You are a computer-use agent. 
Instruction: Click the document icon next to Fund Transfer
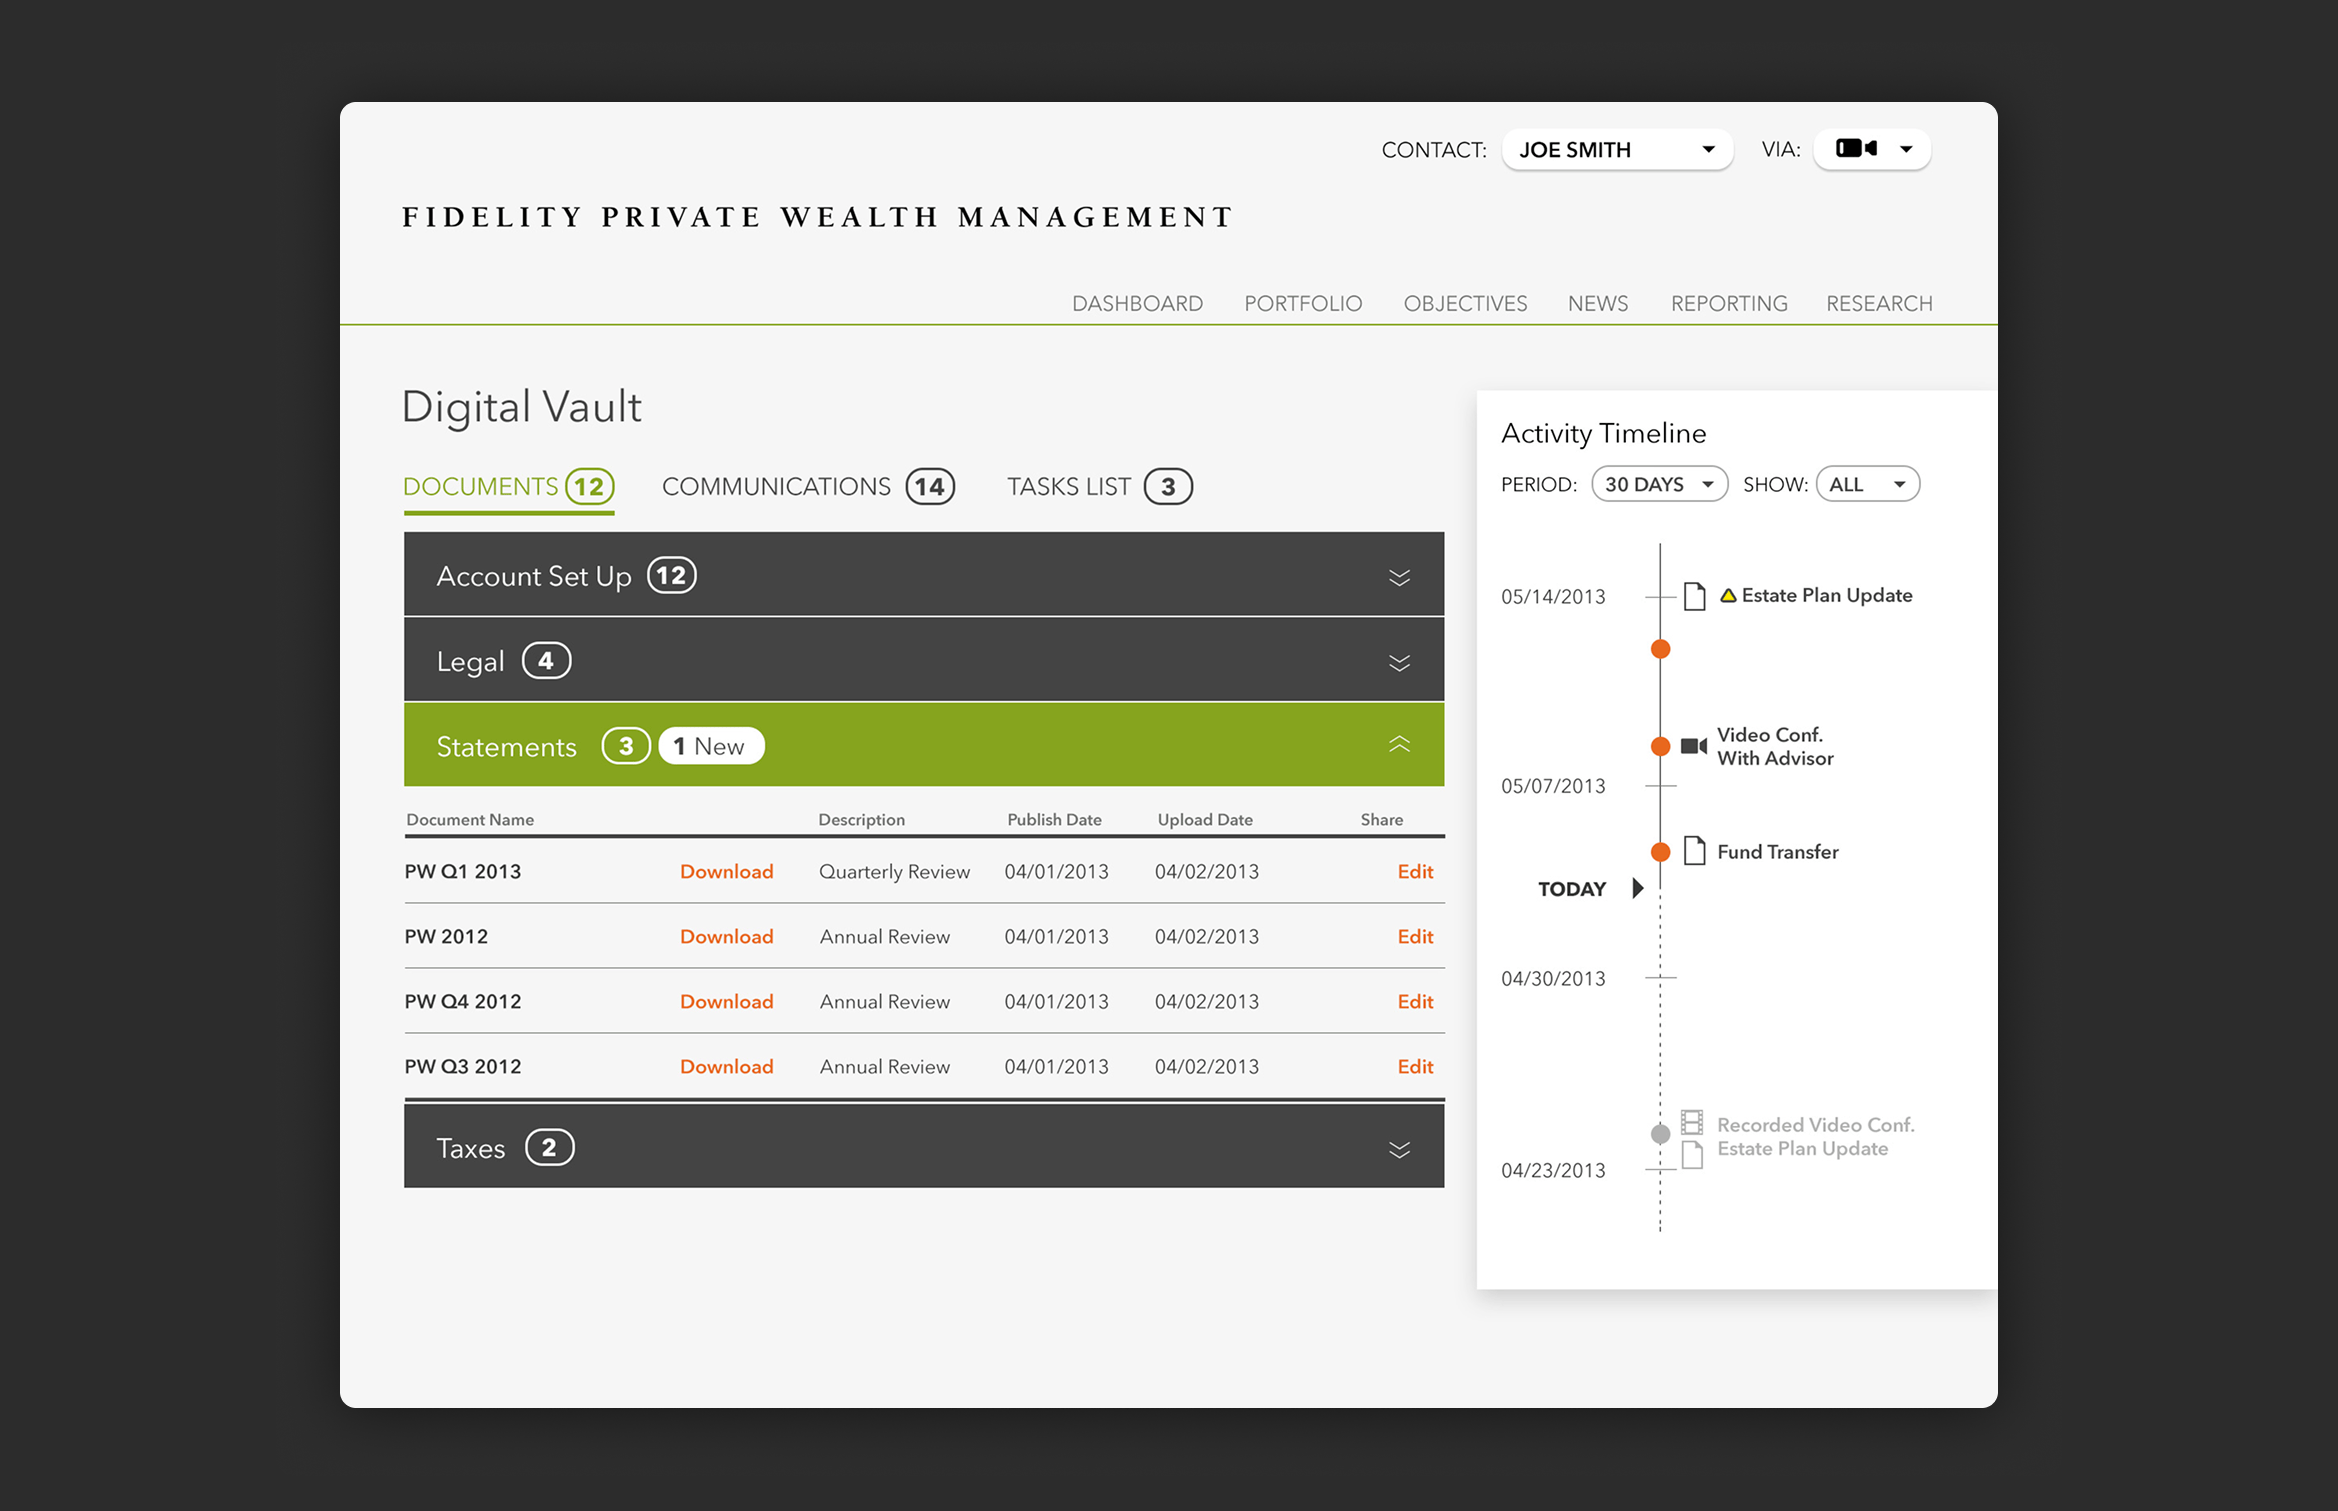click(x=1694, y=851)
